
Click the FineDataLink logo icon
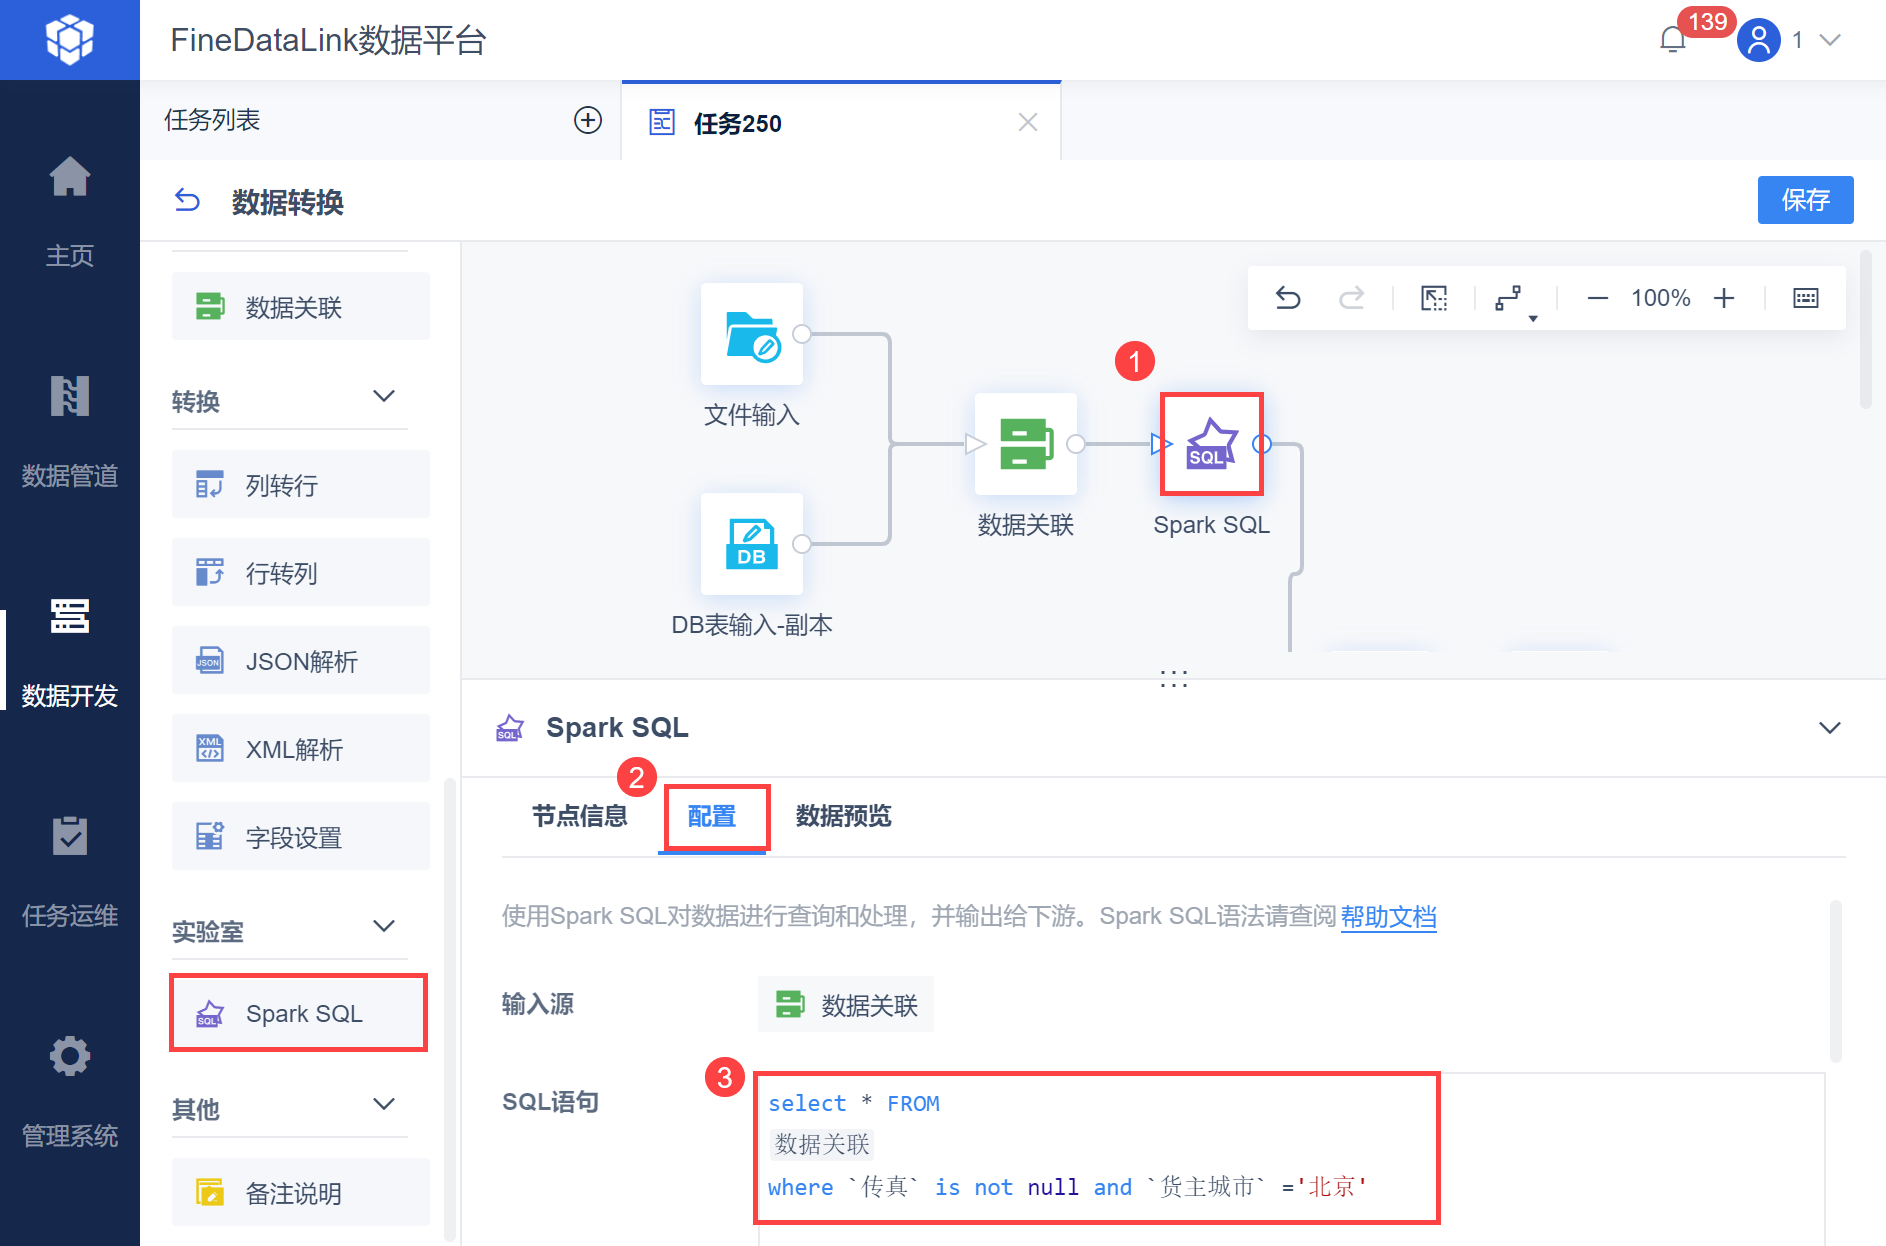[70, 40]
